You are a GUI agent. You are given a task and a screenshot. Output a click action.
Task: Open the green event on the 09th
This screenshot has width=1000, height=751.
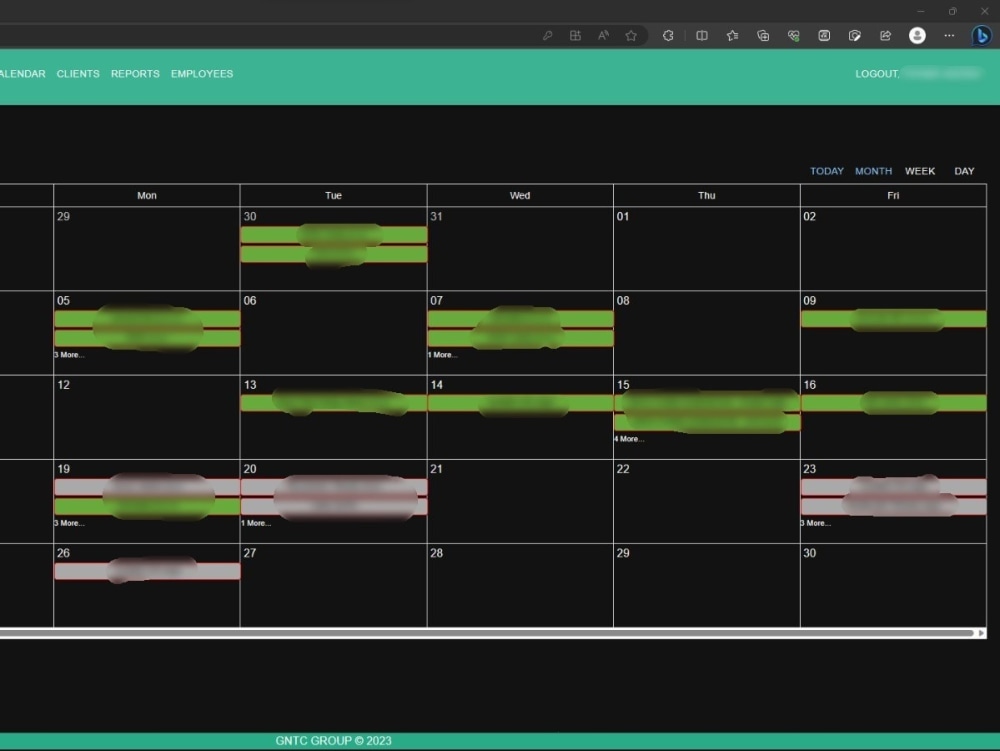893,319
